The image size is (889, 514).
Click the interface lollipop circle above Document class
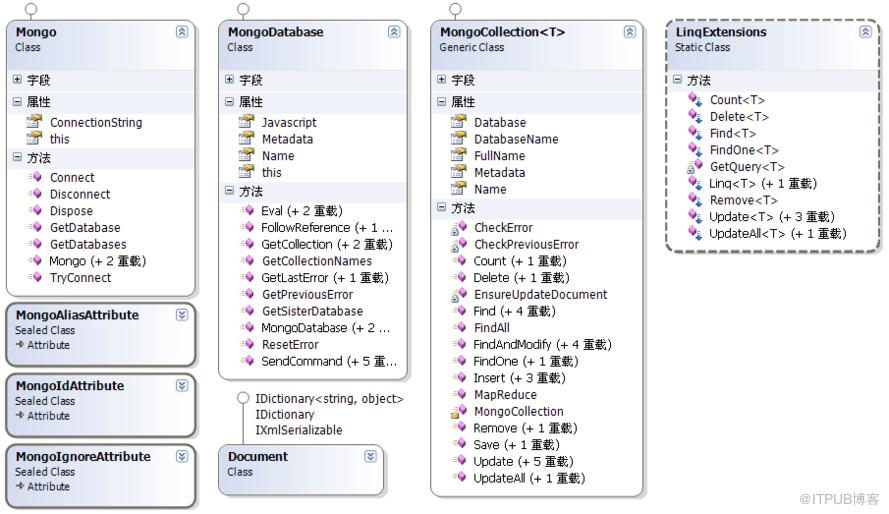(243, 398)
